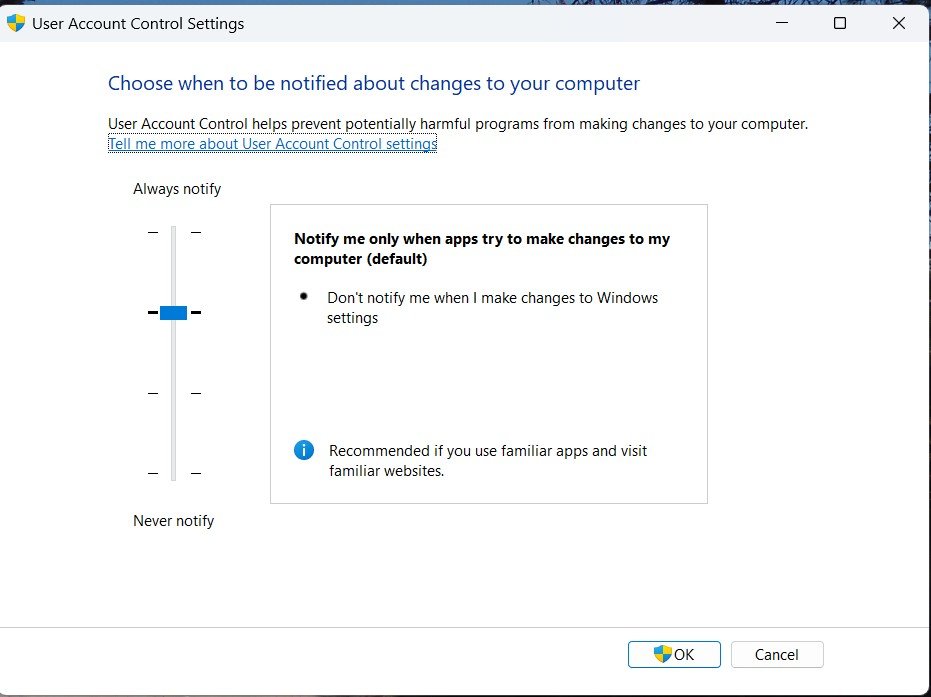Image resolution: width=931 pixels, height=697 pixels.
Task: Maximize the User Account Control Settings window
Action: pyautogui.click(x=840, y=23)
